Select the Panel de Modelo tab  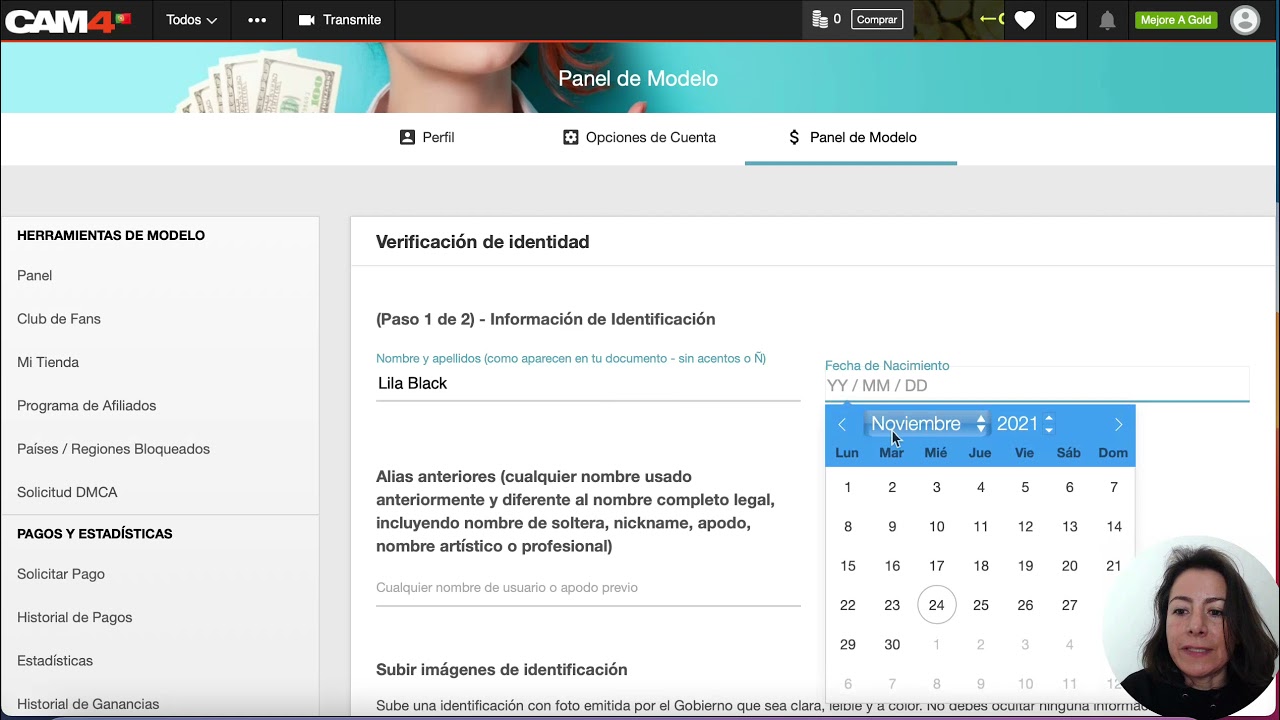(851, 137)
